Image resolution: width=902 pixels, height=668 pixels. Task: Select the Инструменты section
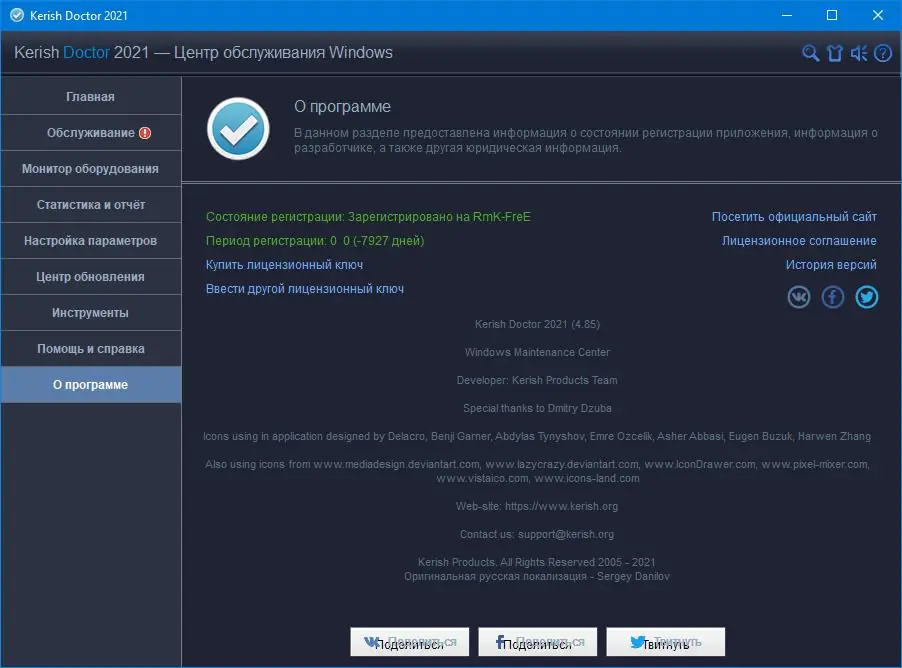point(91,313)
